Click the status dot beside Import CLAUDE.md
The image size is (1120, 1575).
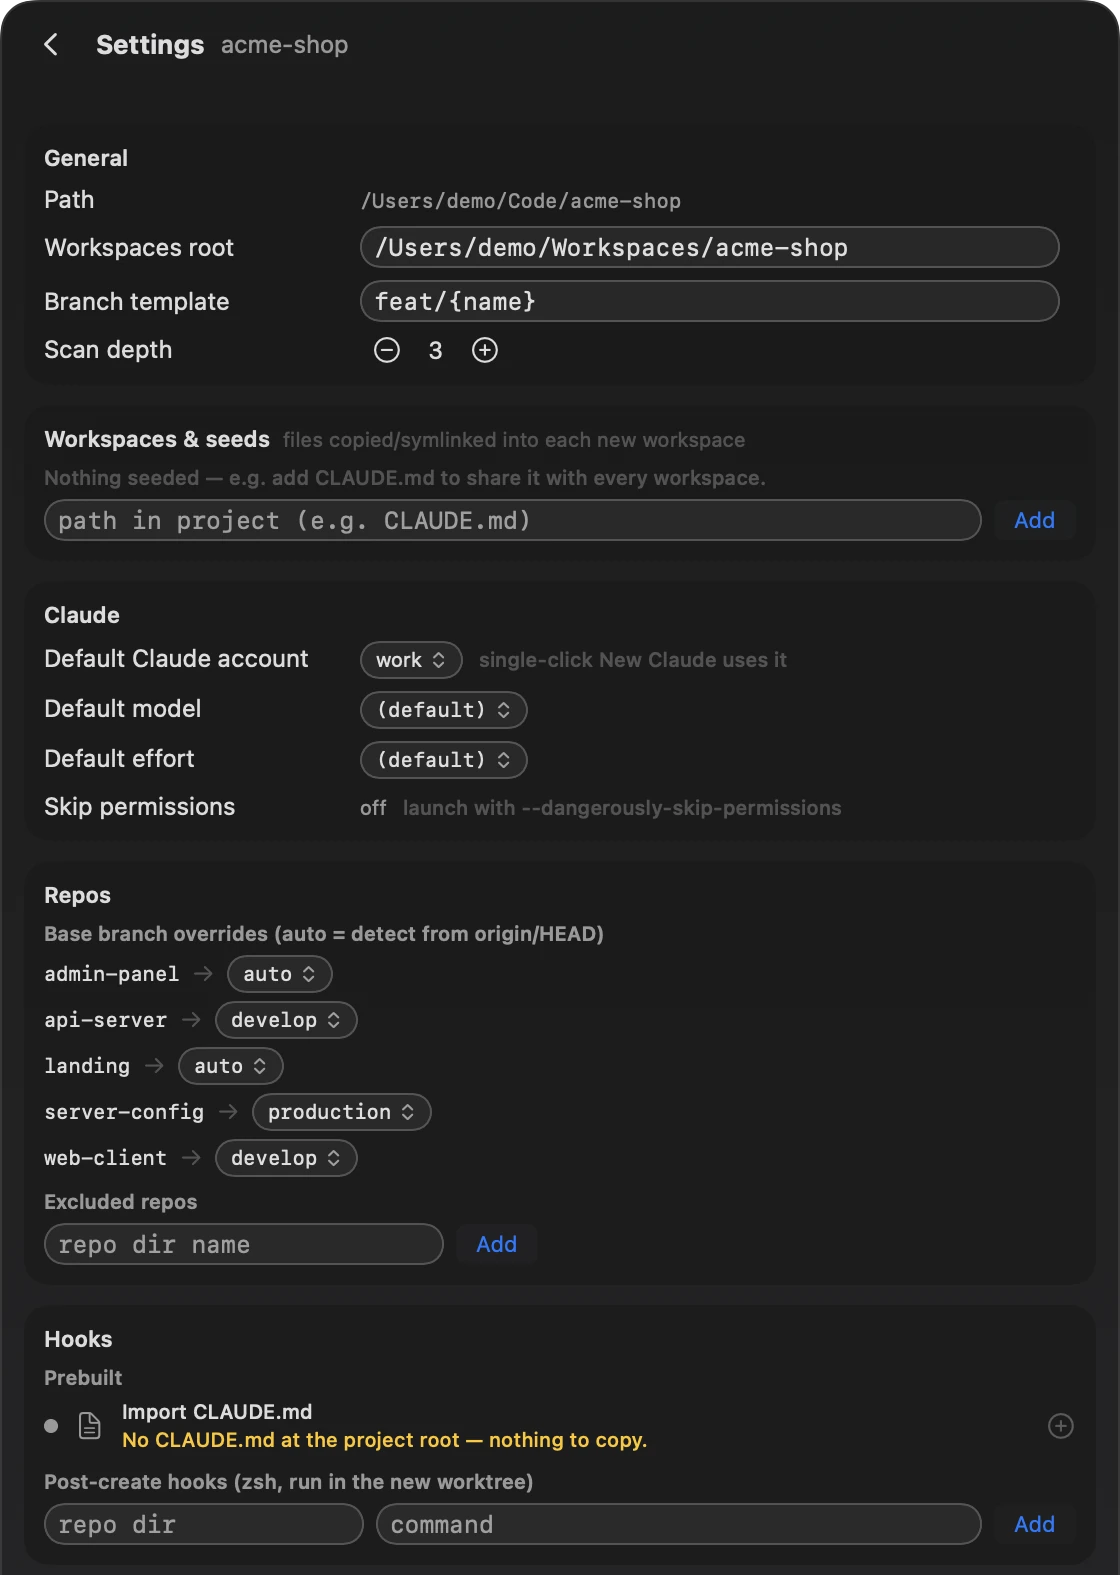[x=51, y=1426]
